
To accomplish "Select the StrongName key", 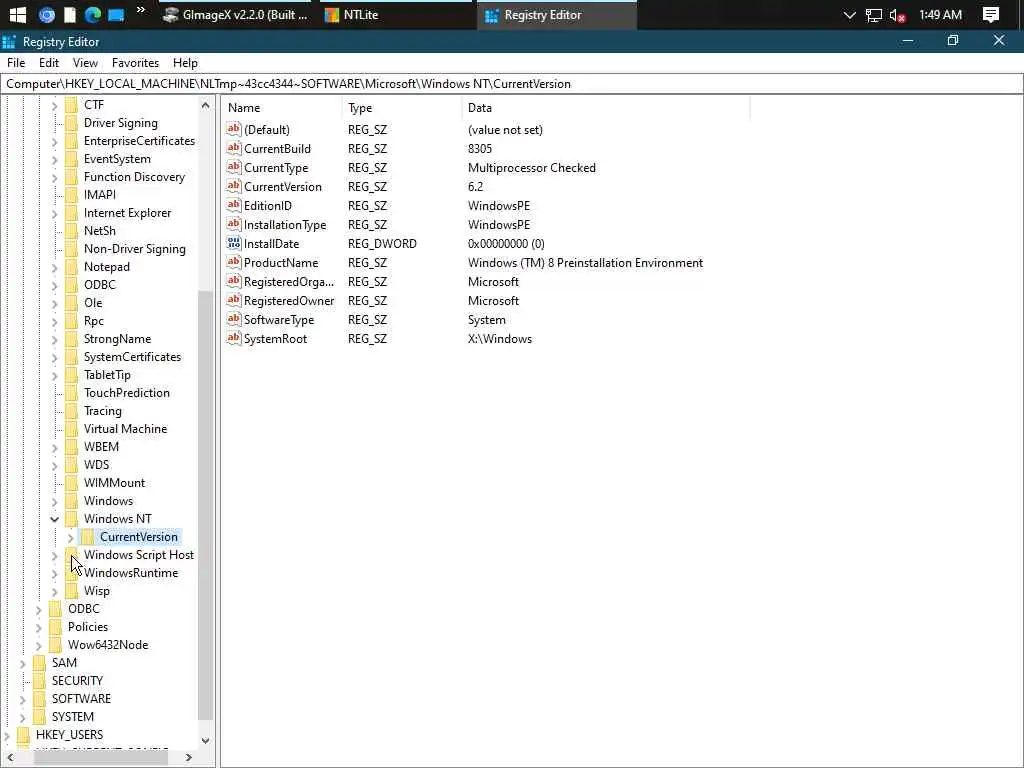I will pyautogui.click(x=117, y=339).
